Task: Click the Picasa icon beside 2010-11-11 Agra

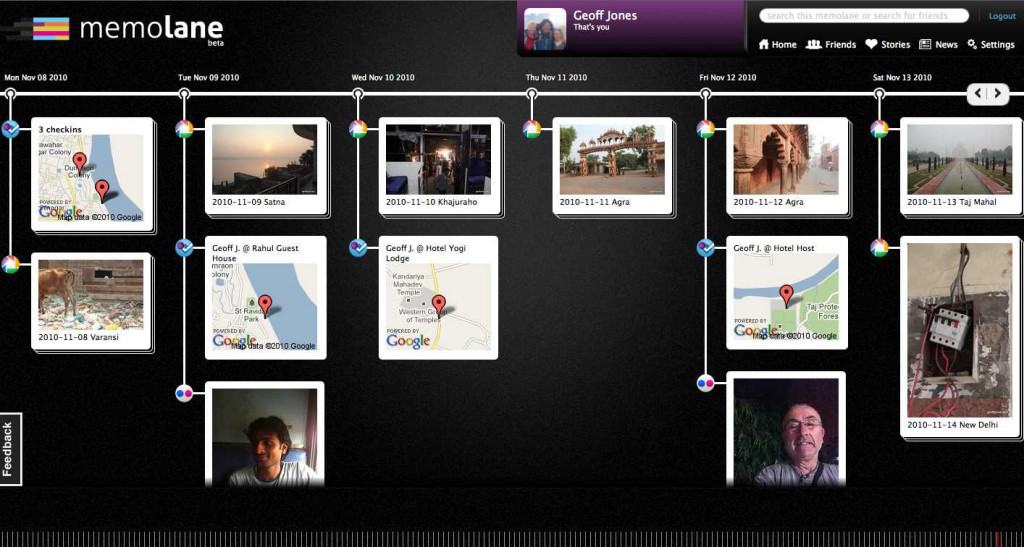Action: click(x=532, y=129)
